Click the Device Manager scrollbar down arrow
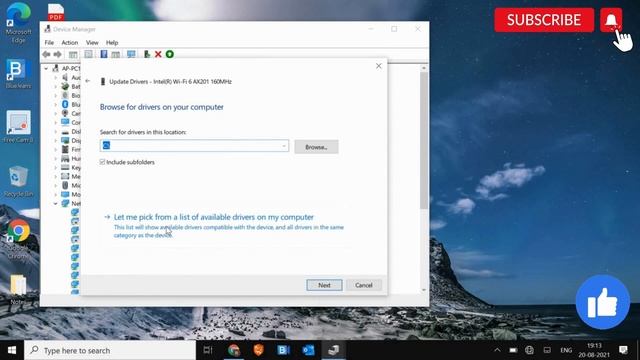The height and width of the screenshot is (360, 640). point(424,290)
